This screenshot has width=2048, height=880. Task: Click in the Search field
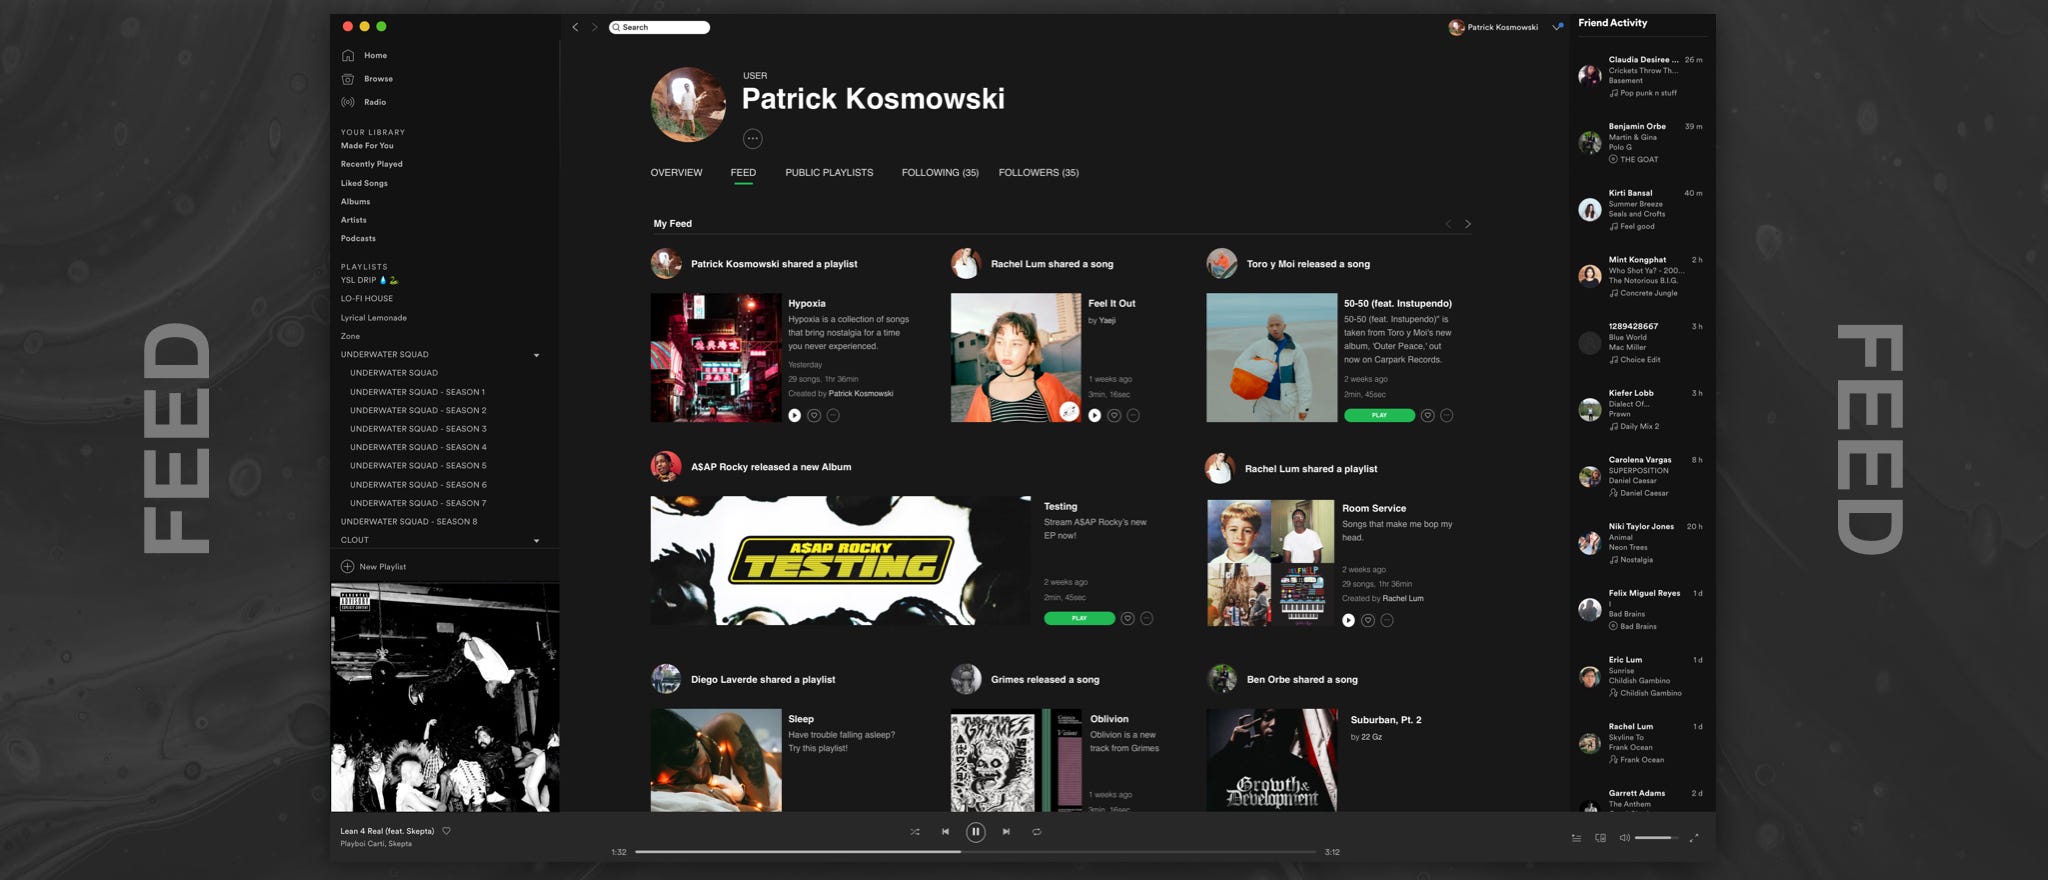point(659,27)
